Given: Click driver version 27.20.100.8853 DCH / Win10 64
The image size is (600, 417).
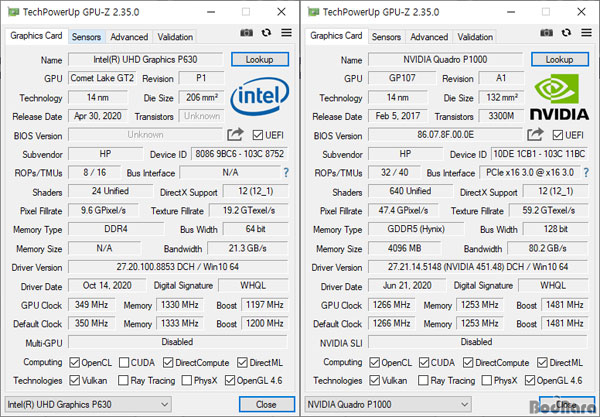Looking at the screenshot, I should [x=178, y=267].
